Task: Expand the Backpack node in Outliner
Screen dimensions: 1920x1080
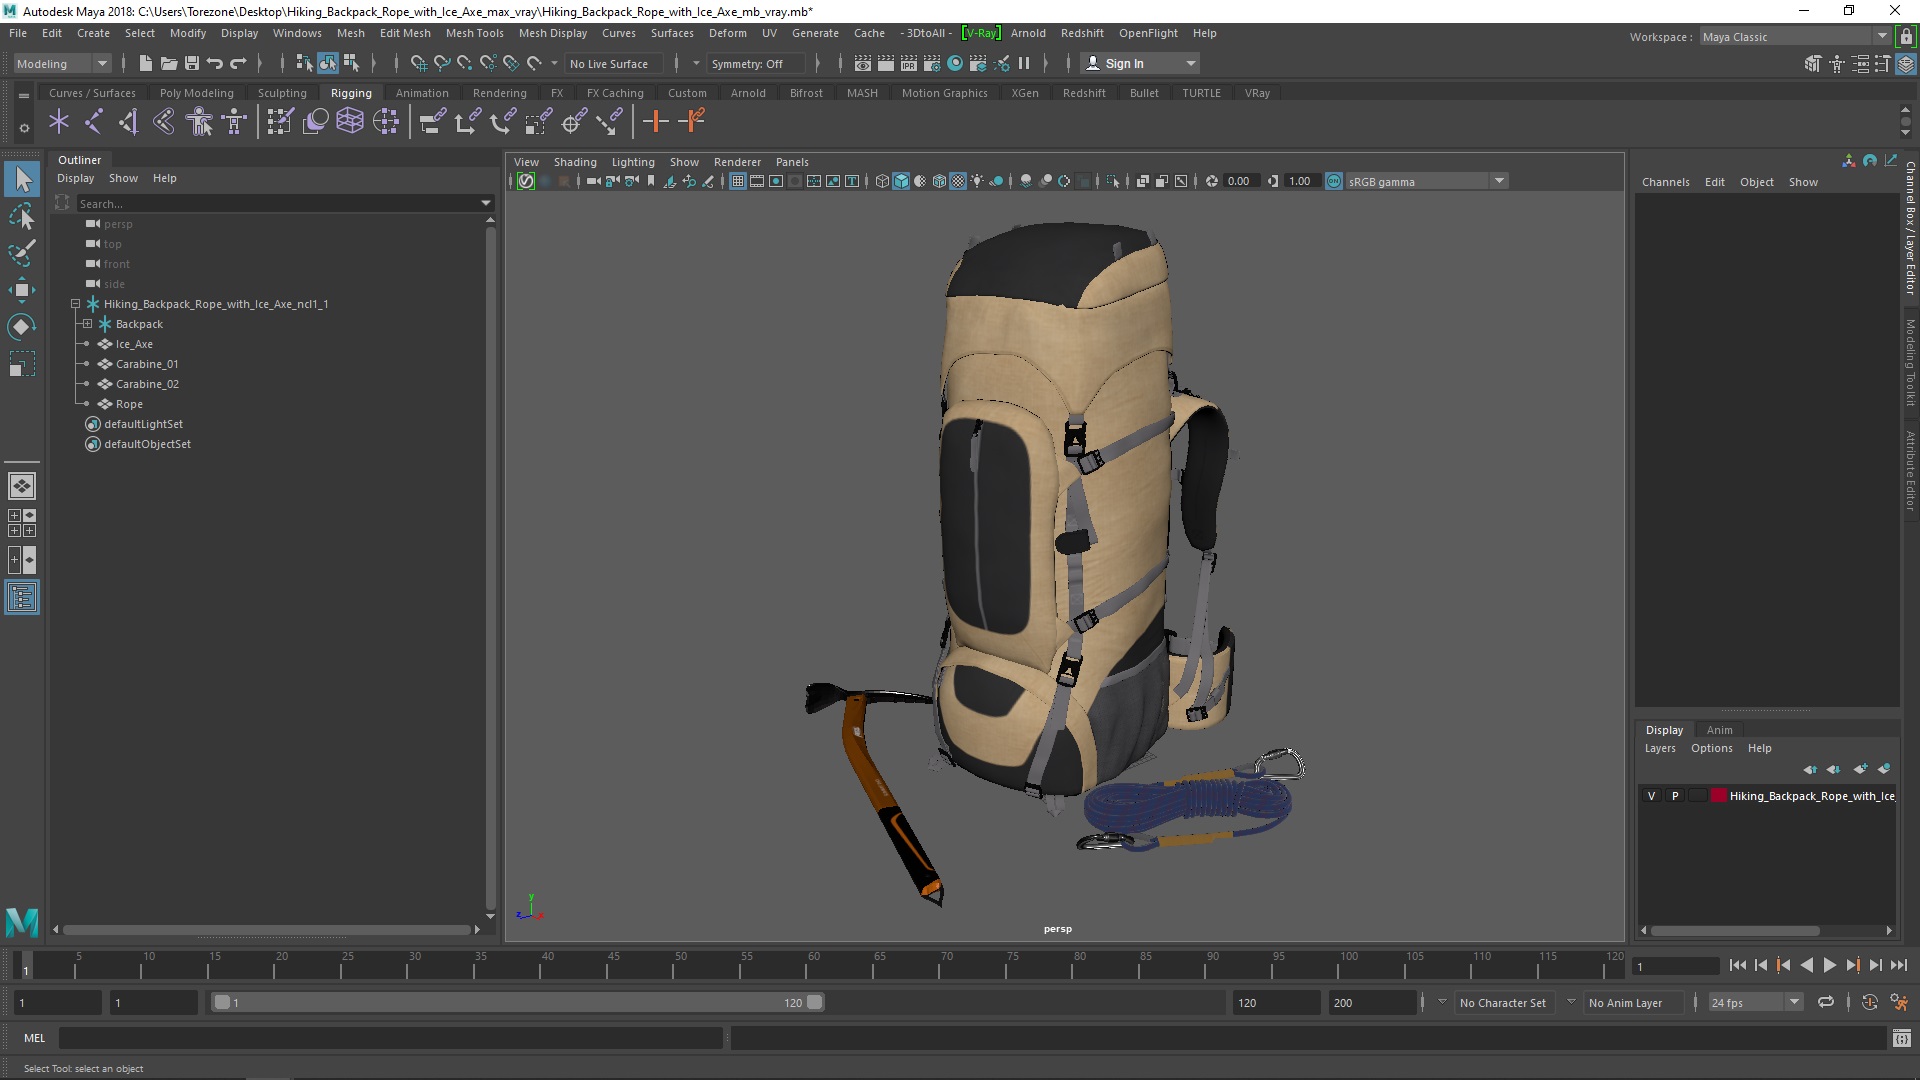Action: tap(87, 324)
